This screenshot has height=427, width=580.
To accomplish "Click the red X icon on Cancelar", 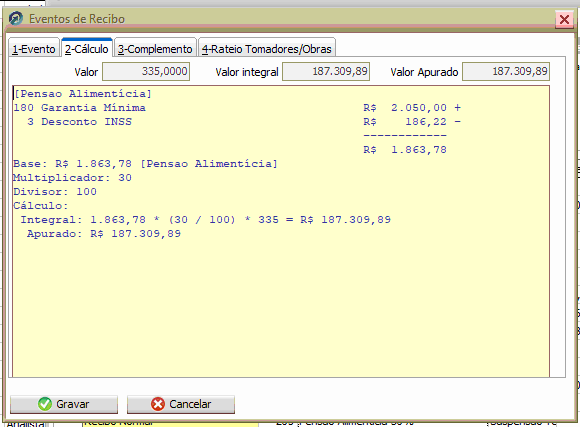I will pyautogui.click(x=158, y=404).
